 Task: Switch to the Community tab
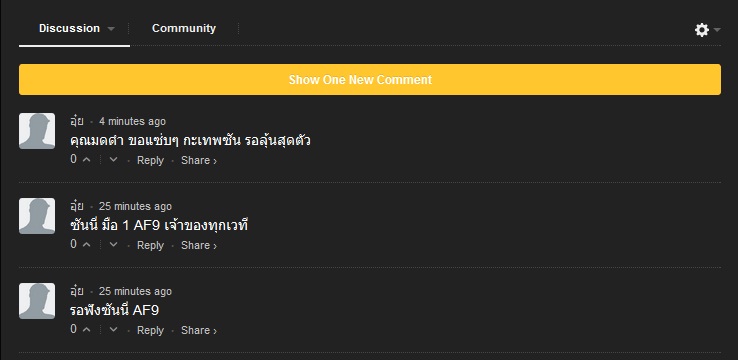184,28
